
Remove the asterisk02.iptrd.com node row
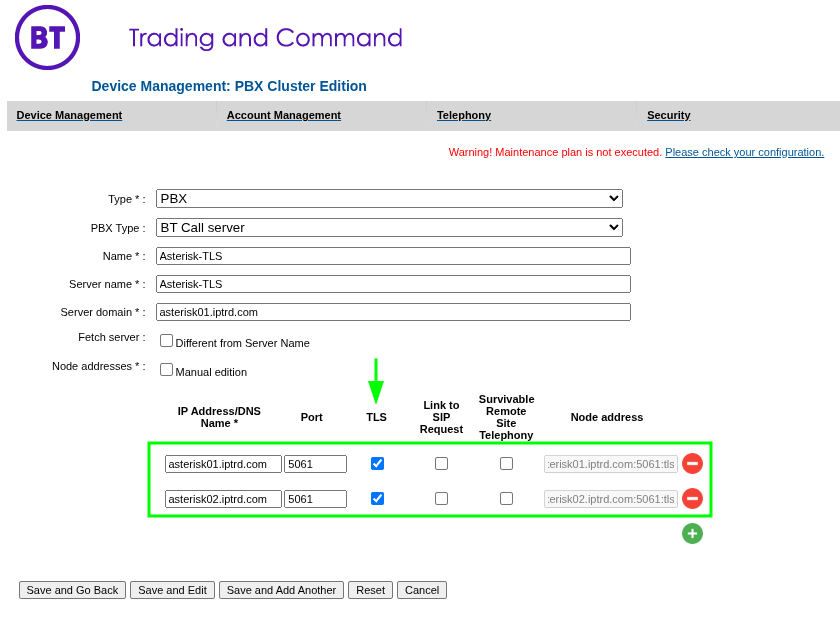tap(692, 498)
